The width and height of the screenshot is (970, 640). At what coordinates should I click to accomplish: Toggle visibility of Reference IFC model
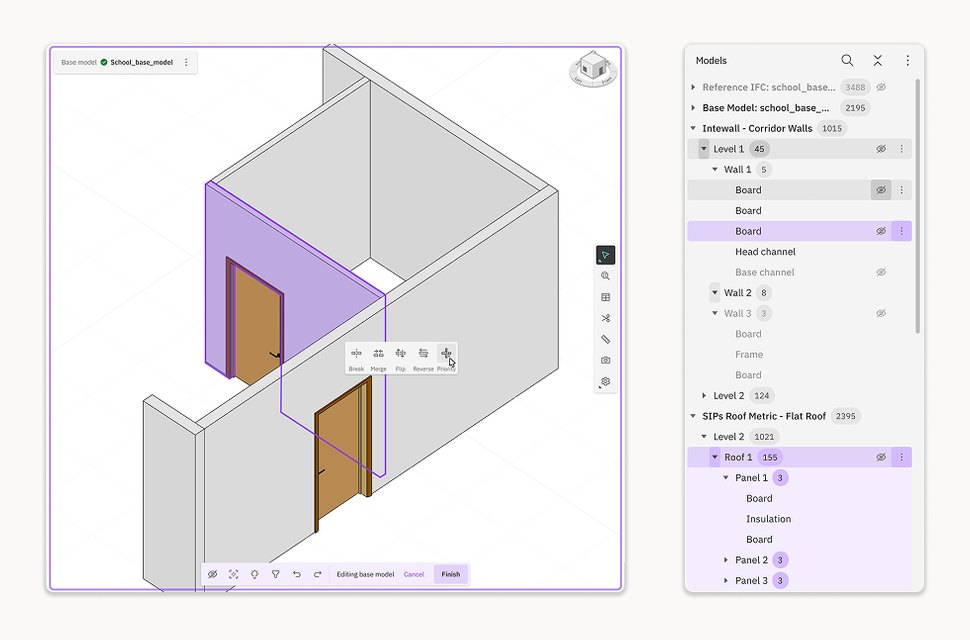click(881, 87)
